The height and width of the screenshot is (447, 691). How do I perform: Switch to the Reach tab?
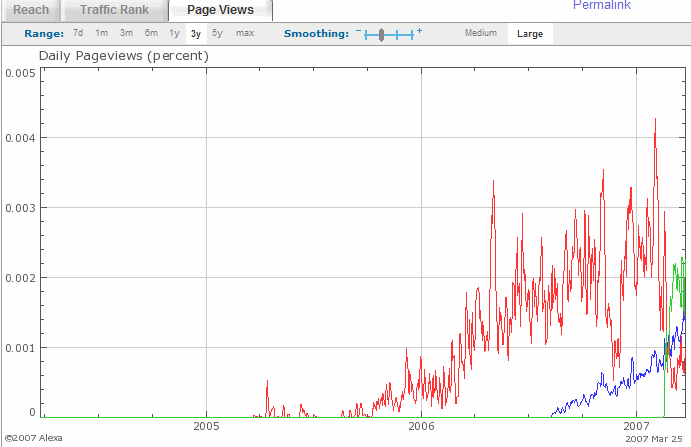pyautogui.click(x=31, y=10)
